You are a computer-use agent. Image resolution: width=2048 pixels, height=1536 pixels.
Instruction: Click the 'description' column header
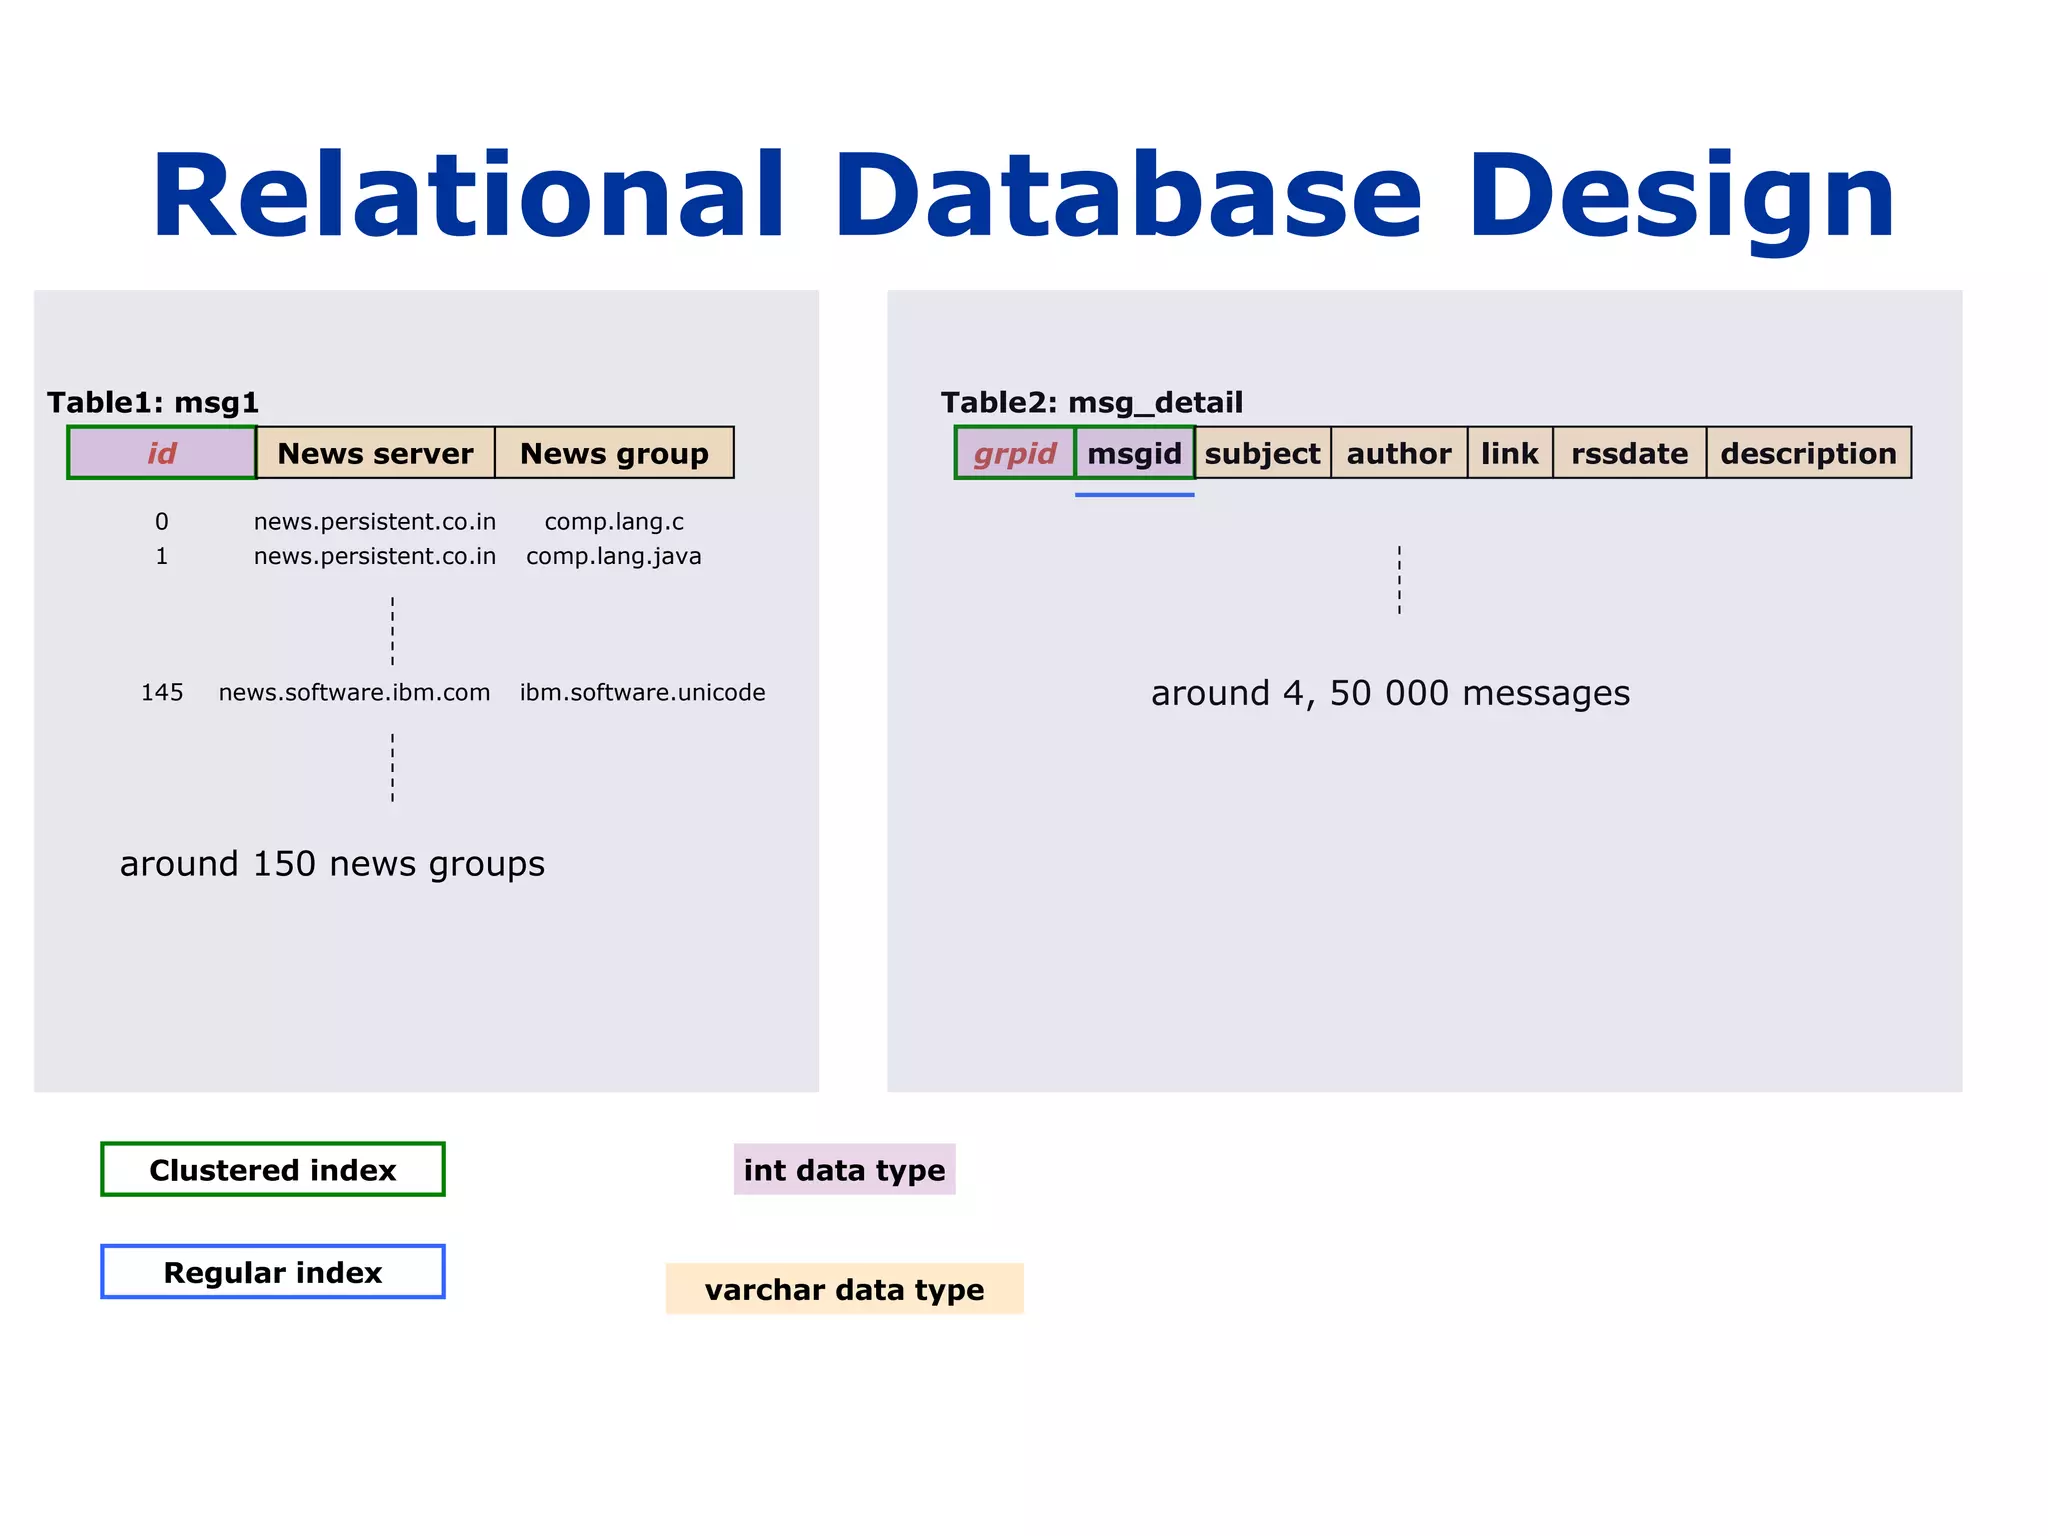[1809, 453]
